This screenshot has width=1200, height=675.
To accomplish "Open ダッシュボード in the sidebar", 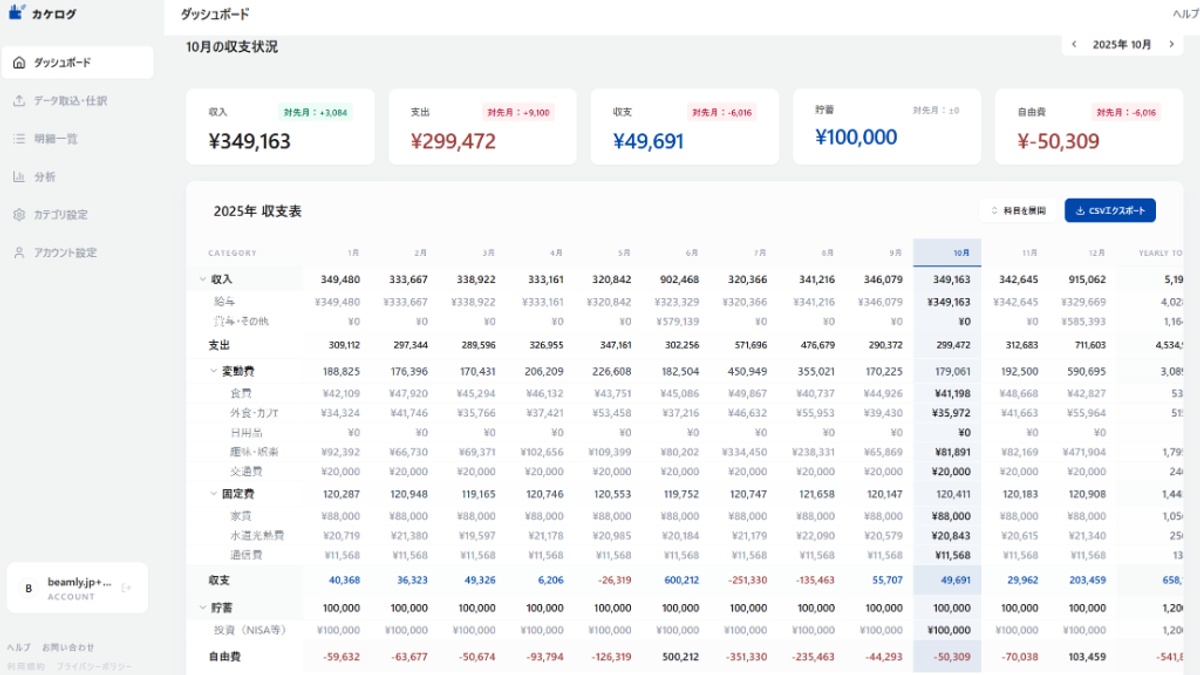I will click(x=77, y=63).
